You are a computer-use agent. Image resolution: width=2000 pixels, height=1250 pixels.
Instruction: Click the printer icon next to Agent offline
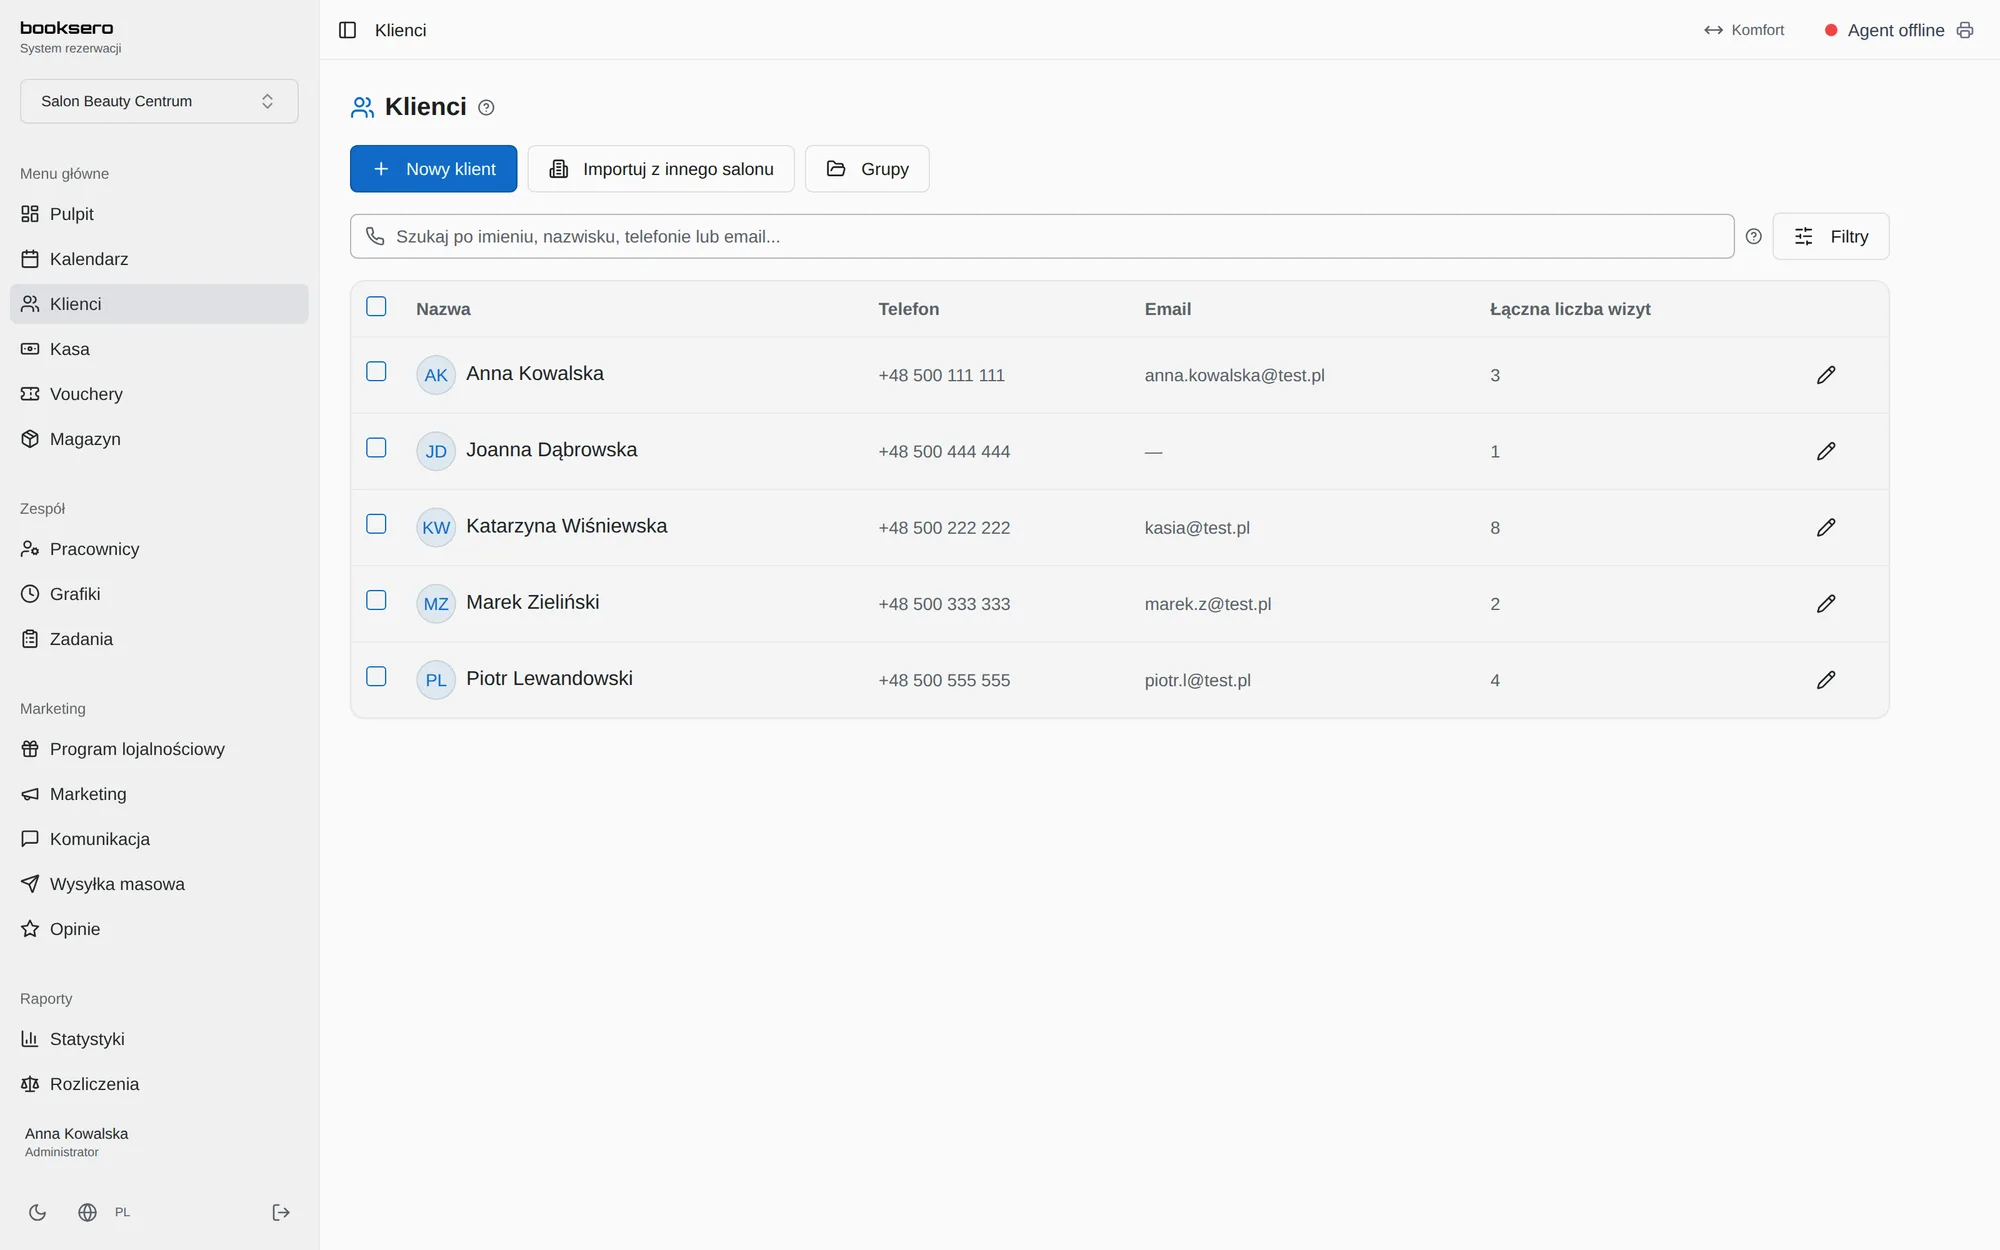tap(1965, 30)
